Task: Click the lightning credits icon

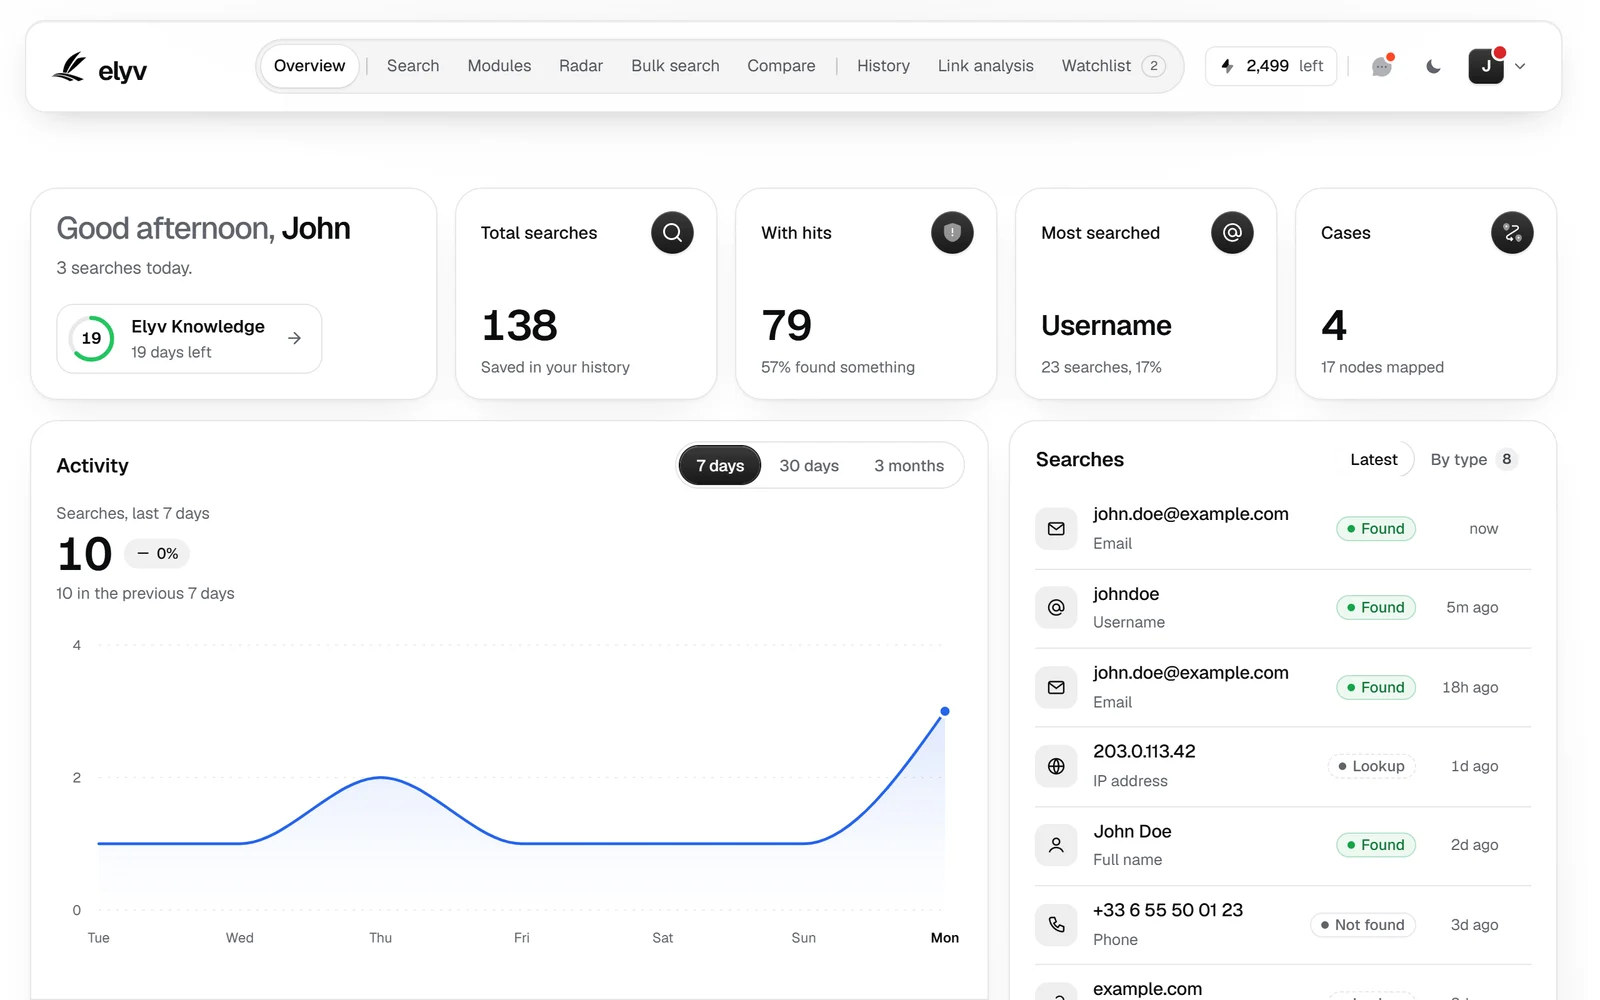Action: click(1227, 66)
